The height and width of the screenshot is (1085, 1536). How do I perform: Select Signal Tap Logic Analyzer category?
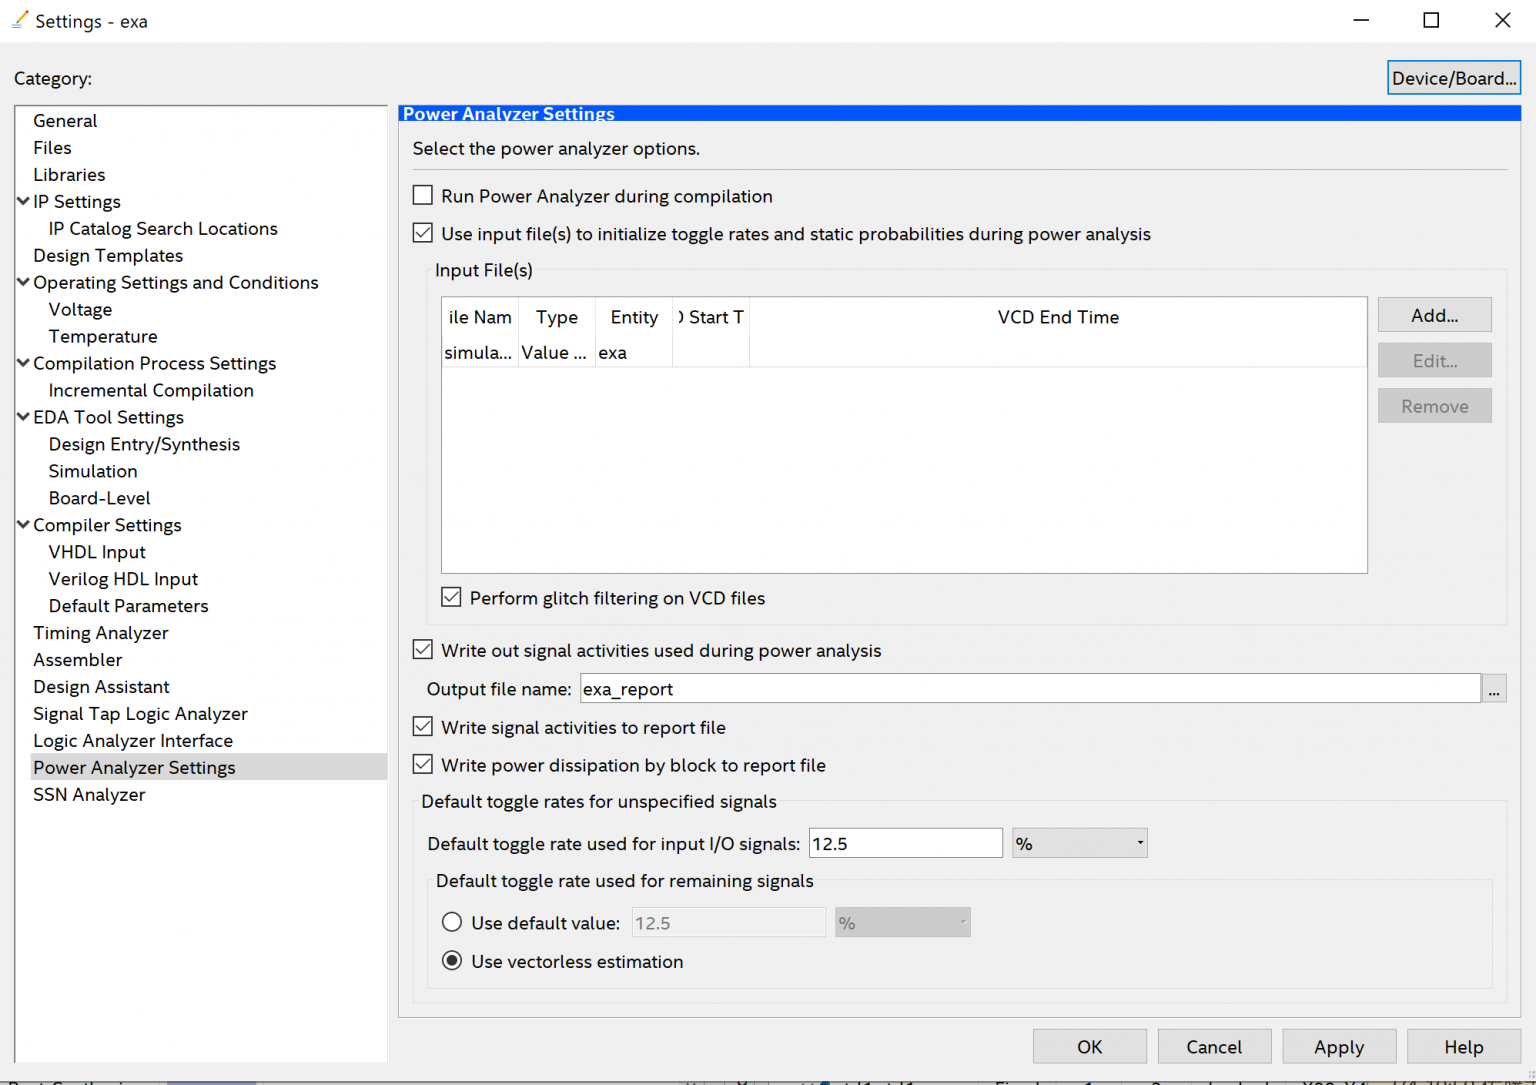[x=140, y=714]
